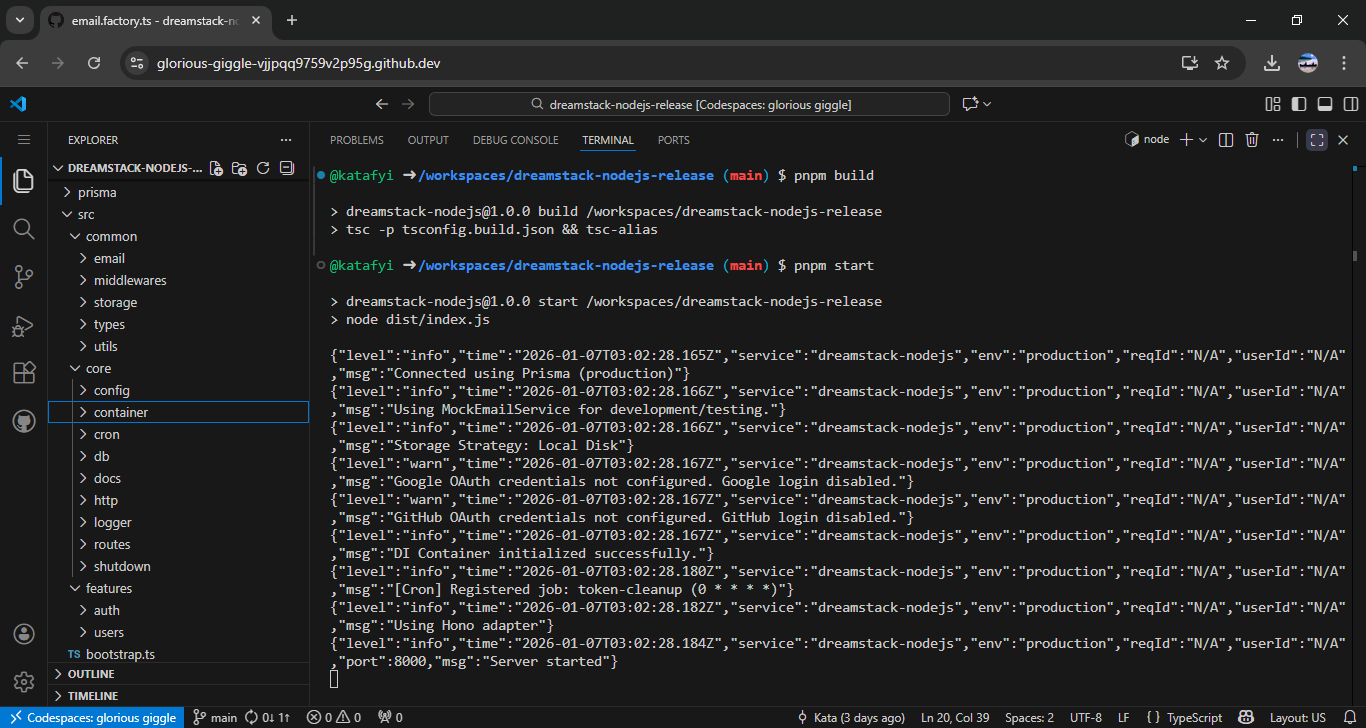
Task: Open the Copilot chat icon
Action: pyautogui.click(x=969, y=104)
